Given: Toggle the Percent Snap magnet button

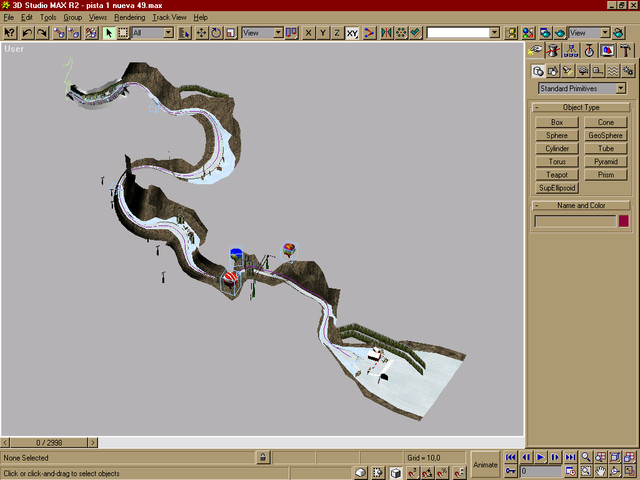Looking at the screenshot, I should point(442,473).
